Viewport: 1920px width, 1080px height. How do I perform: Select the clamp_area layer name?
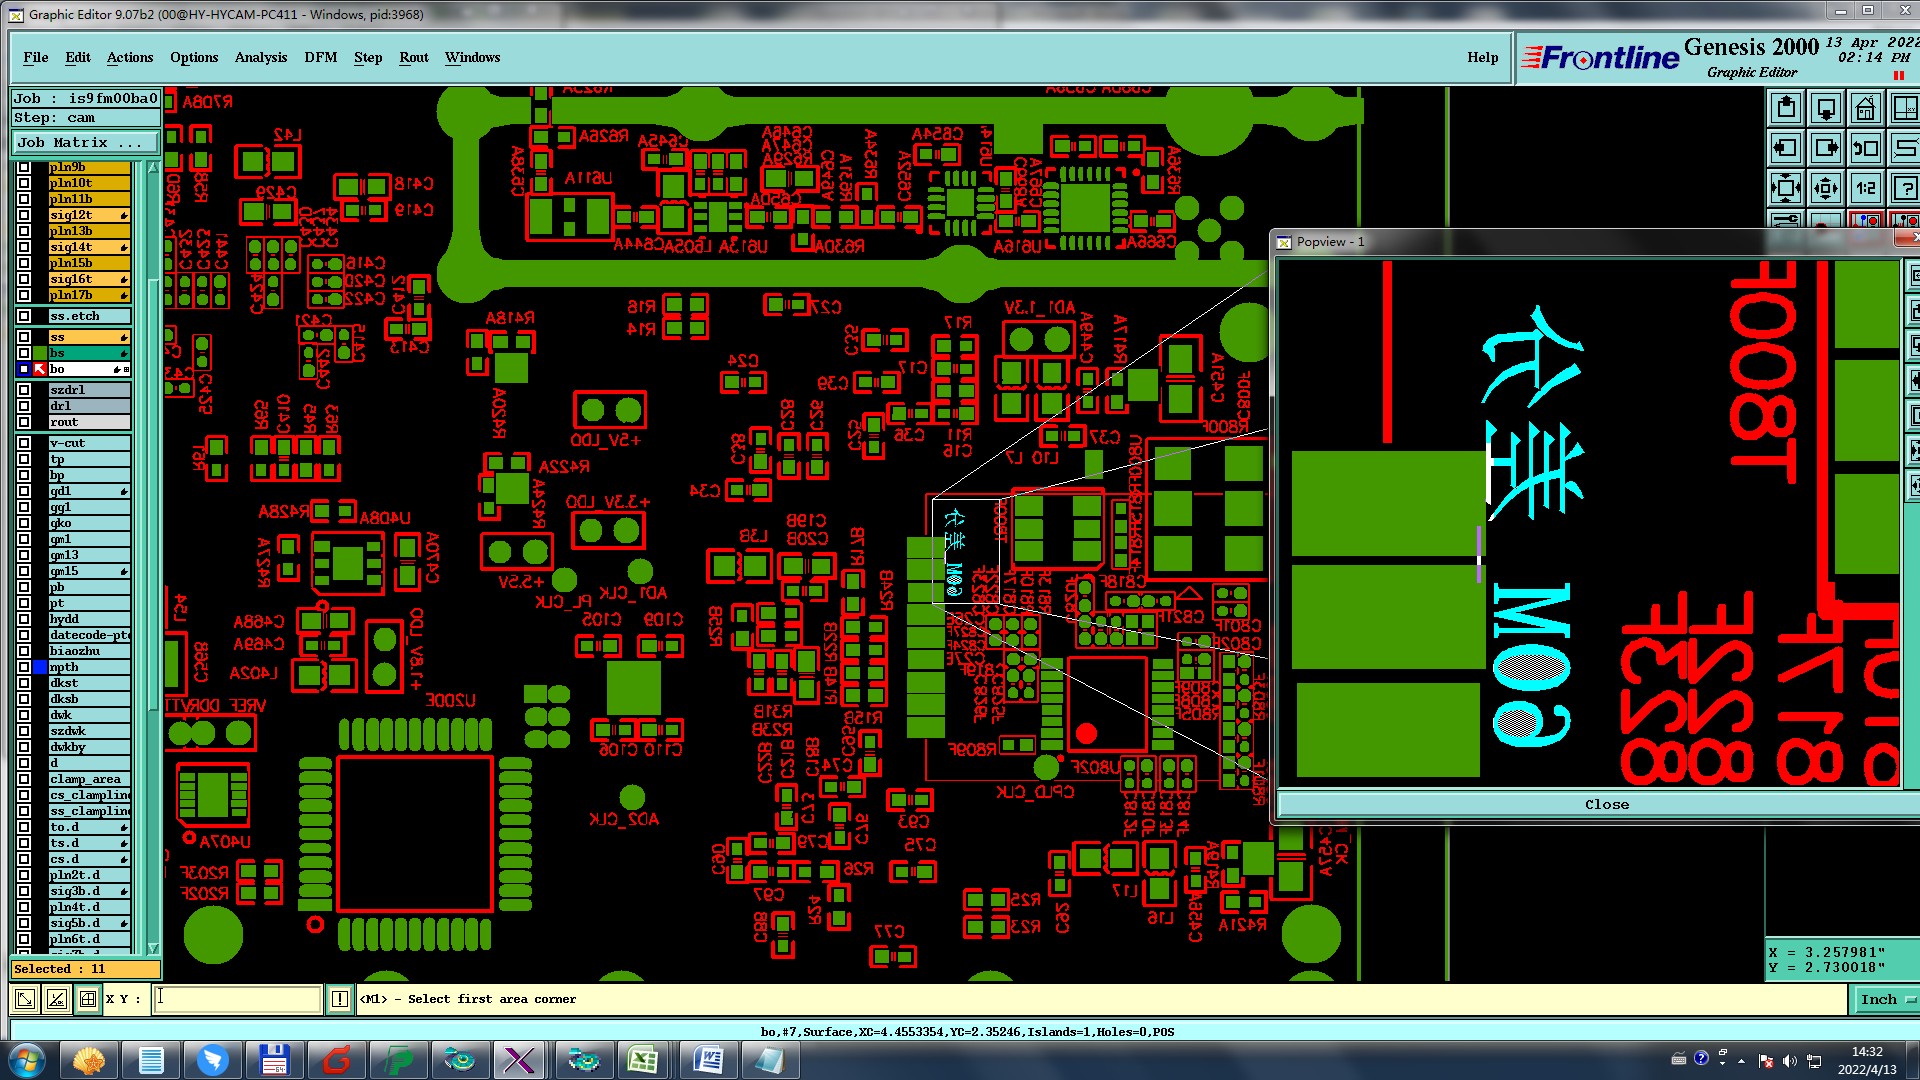point(89,779)
